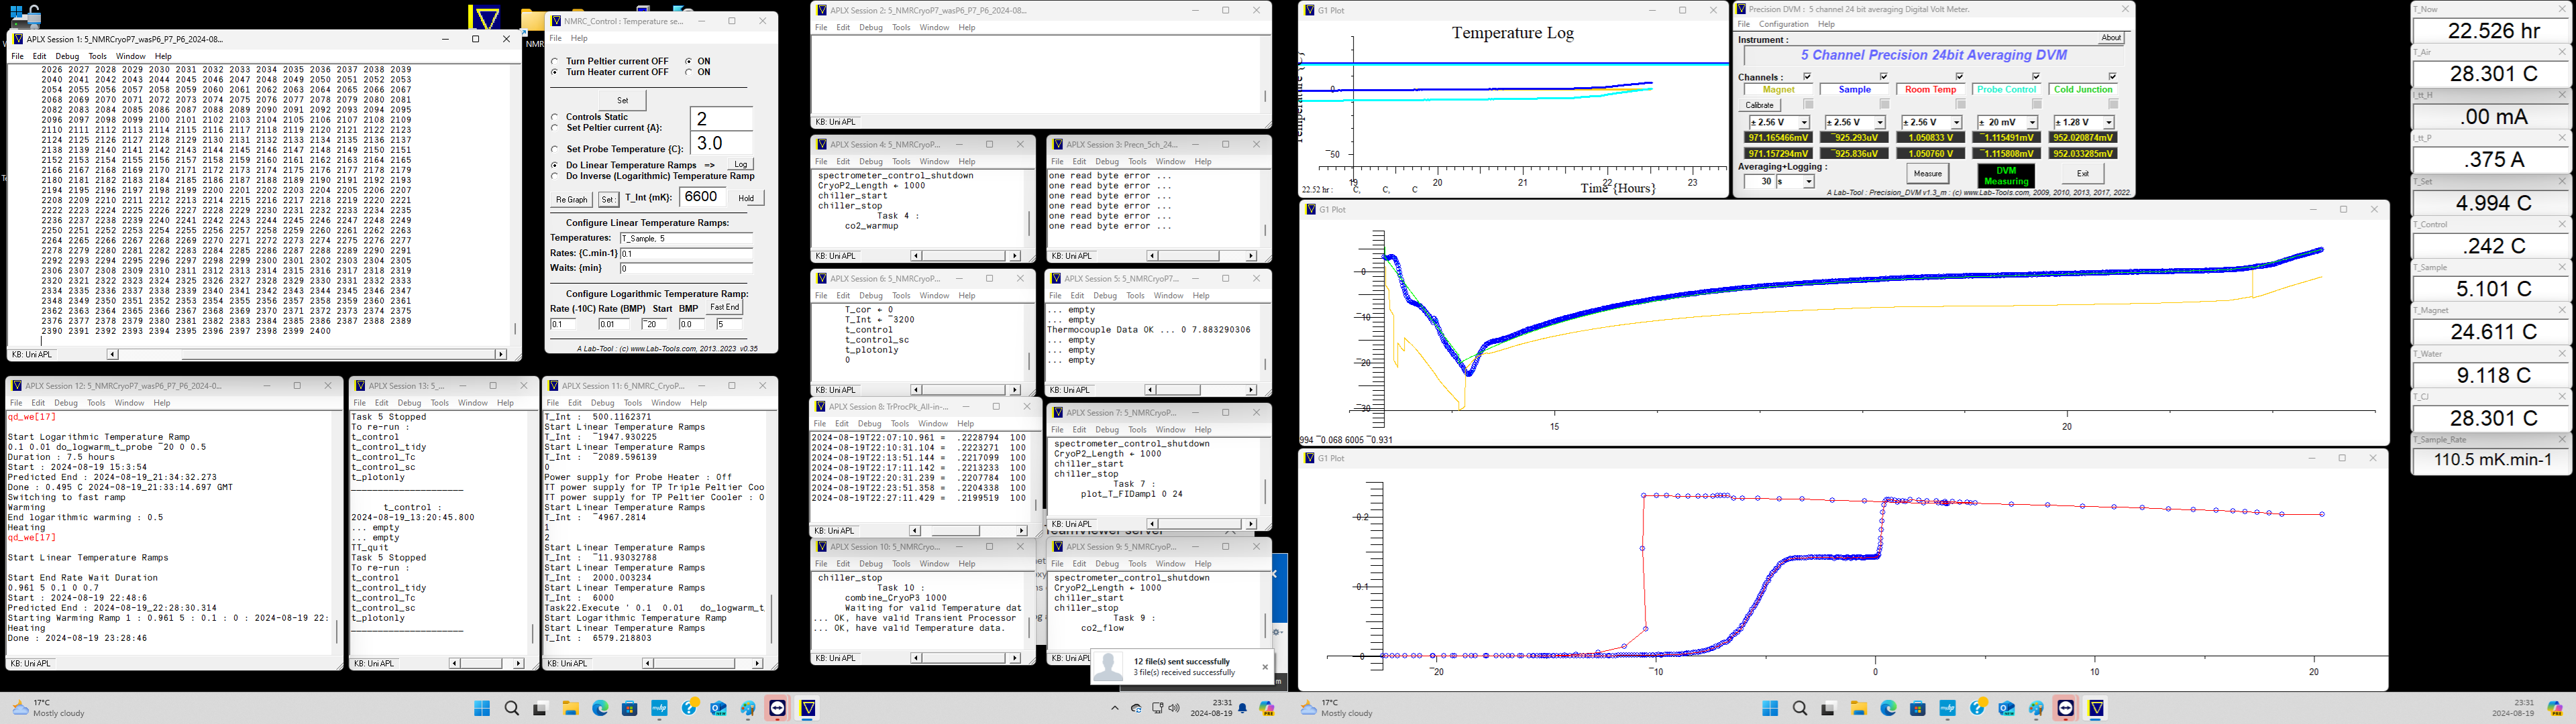Click the NMRC_Control window title icon
Screen dimensions: 2576x724
pyautogui.click(x=556, y=21)
